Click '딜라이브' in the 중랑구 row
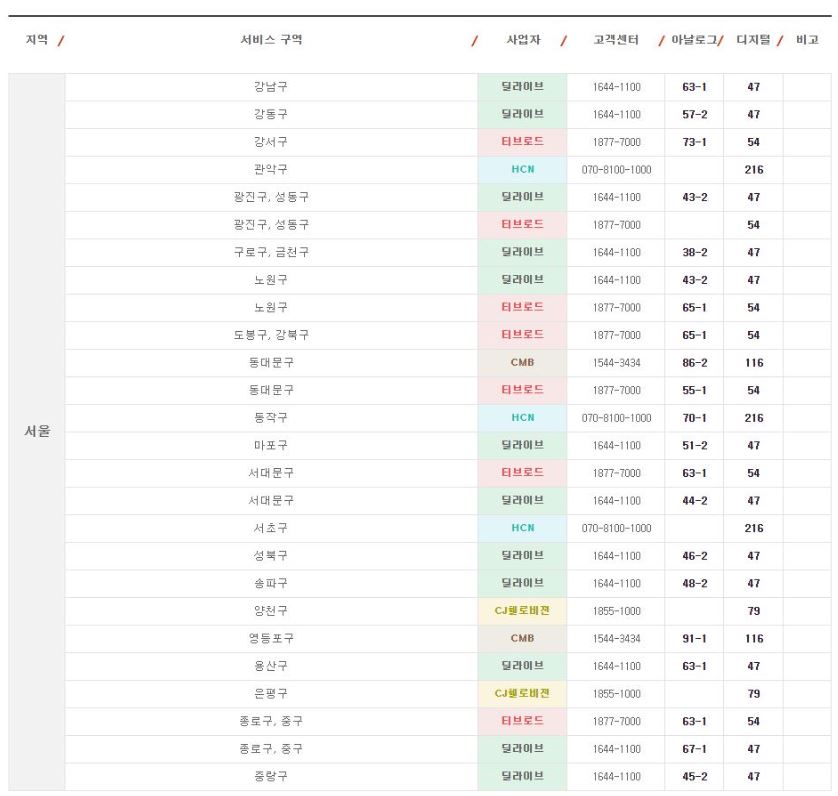 pyautogui.click(x=522, y=776)
